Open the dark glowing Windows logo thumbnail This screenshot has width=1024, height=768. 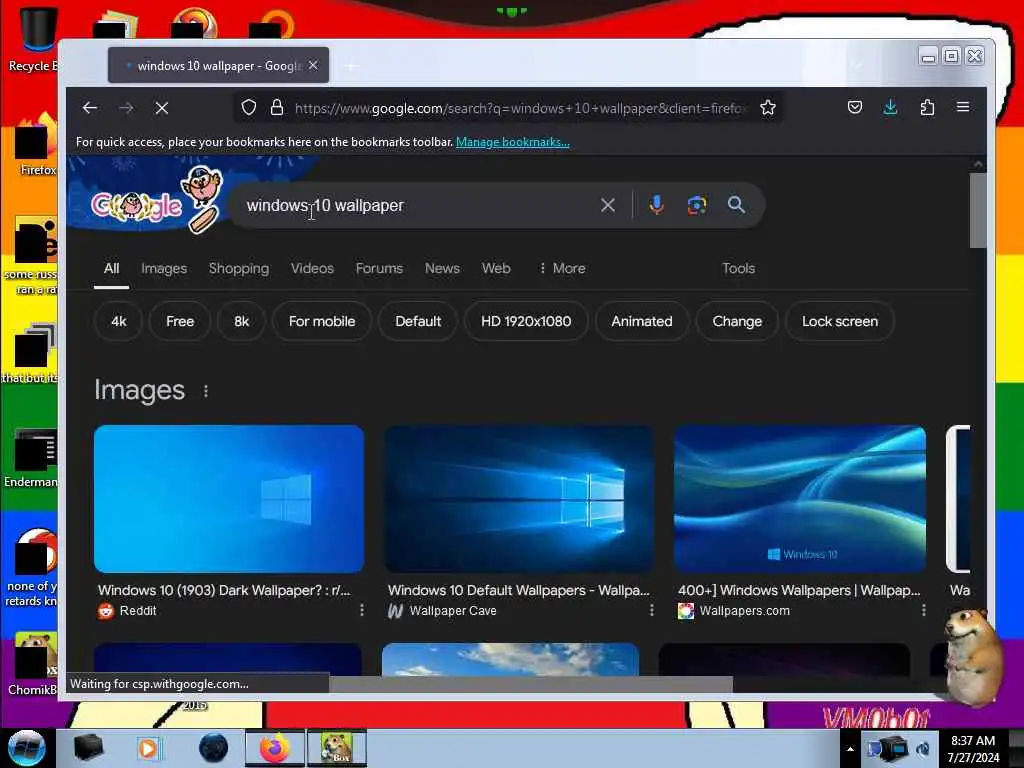519,499
